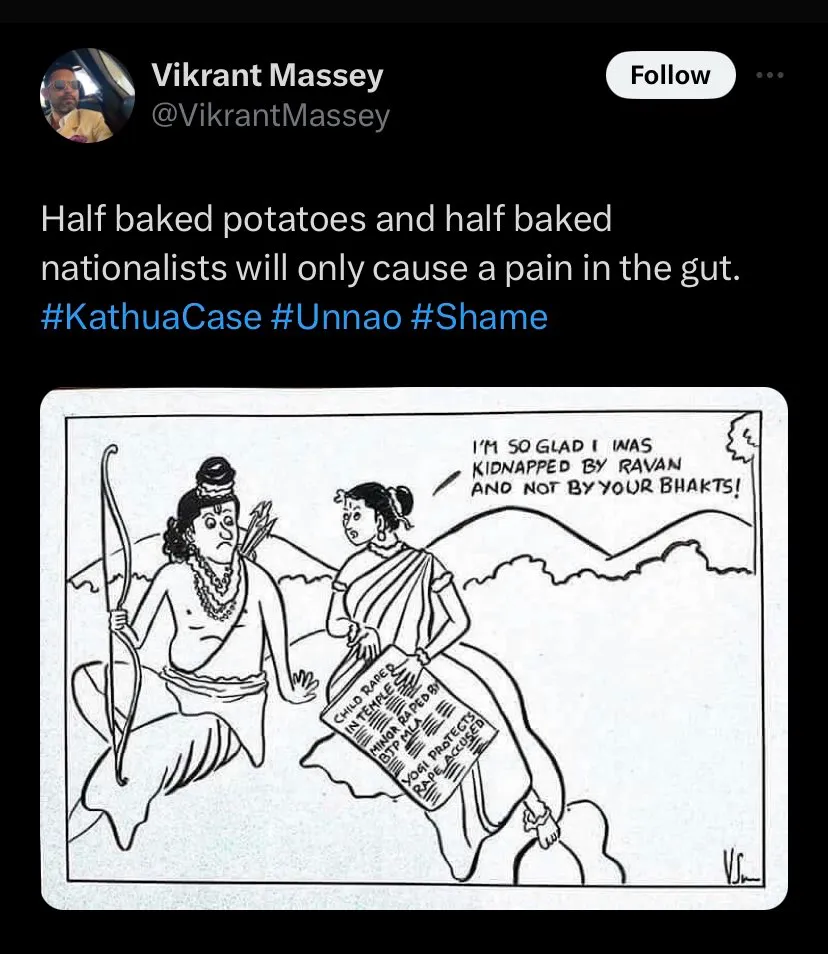Click the quiver of arrows on the man's back

point(257,529)
